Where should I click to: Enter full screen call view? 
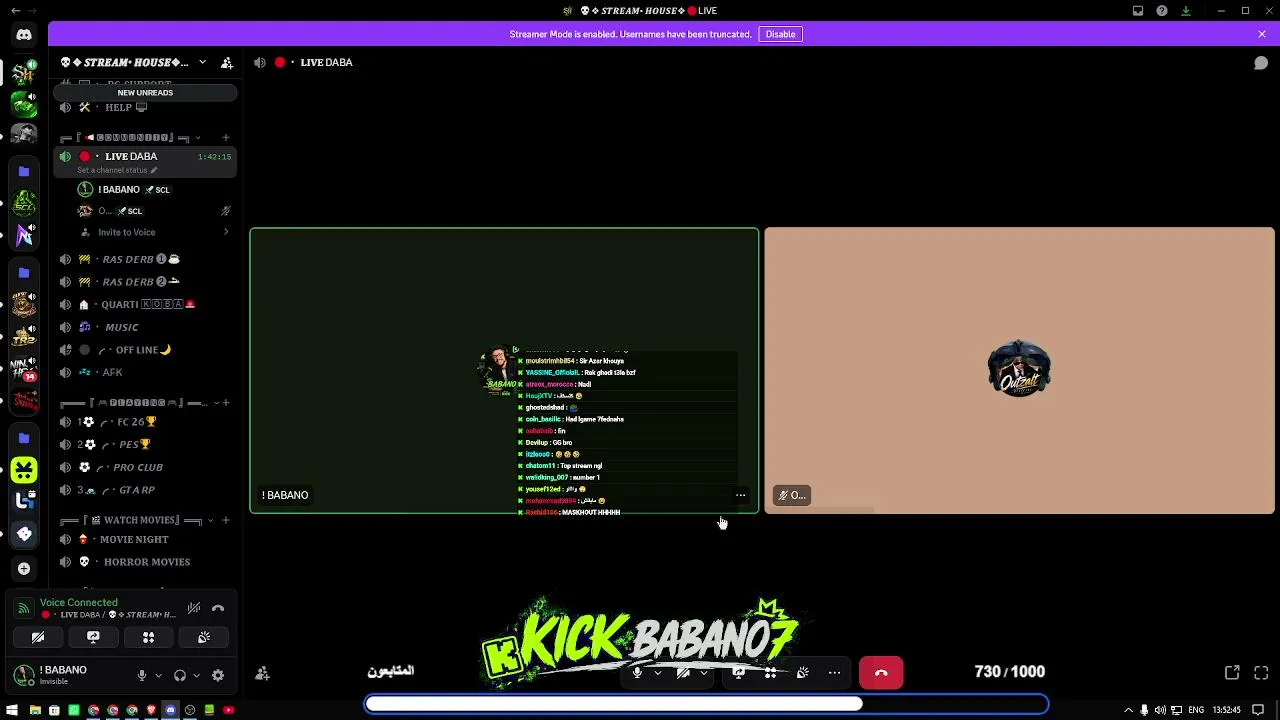pyautogui.click(x=1261, y=673)
